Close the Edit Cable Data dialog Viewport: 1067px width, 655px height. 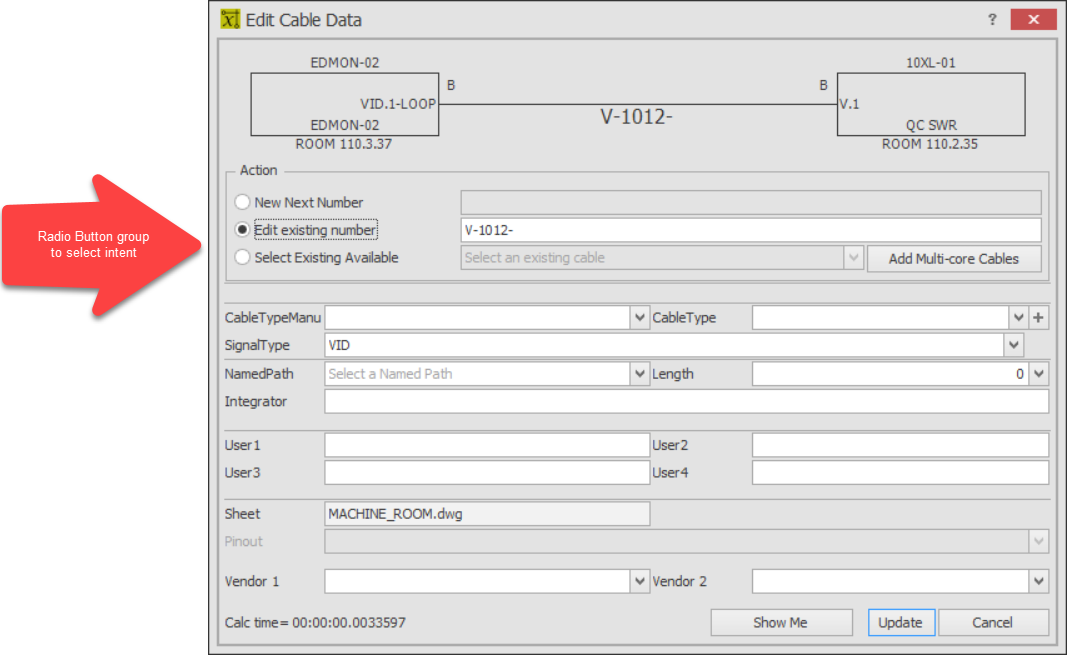pyautogui.click(x=1033, y=19)
